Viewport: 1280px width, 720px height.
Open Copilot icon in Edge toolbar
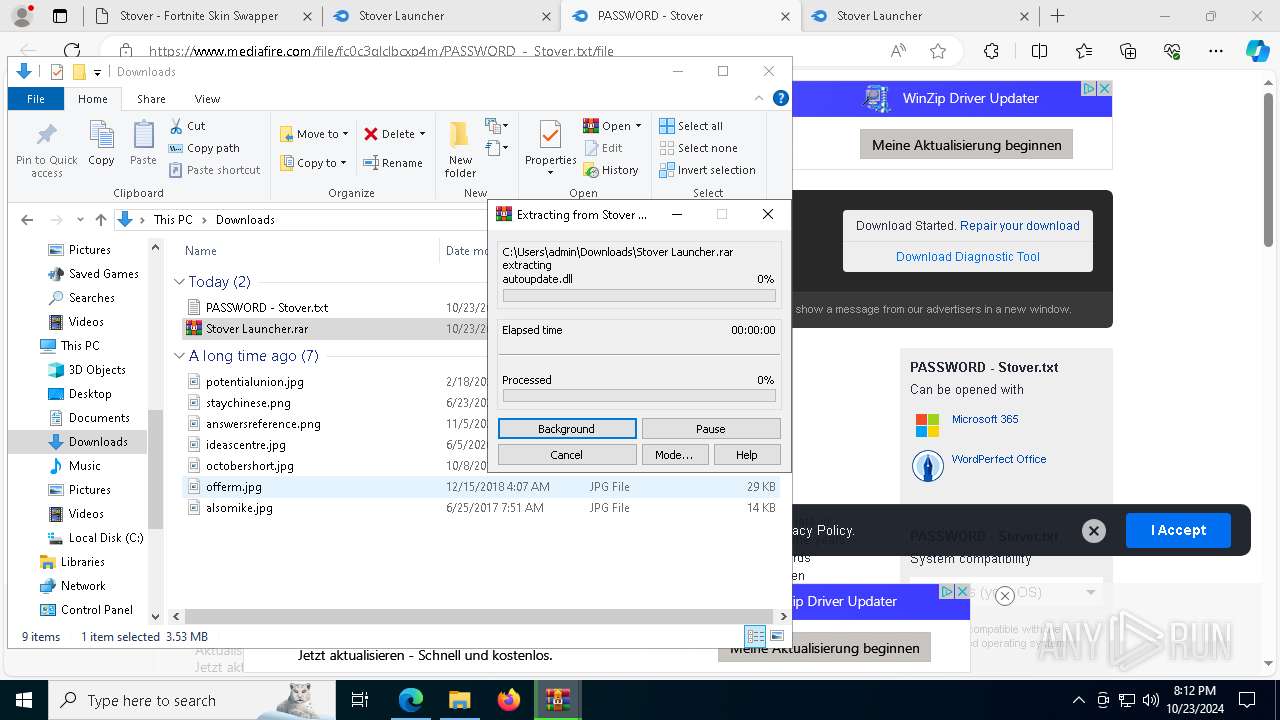[x=1257, y=51]
